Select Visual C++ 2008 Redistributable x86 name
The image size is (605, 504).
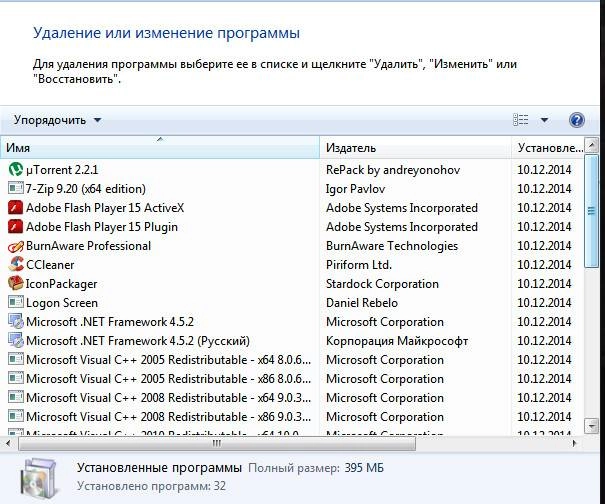coord(168,417)
